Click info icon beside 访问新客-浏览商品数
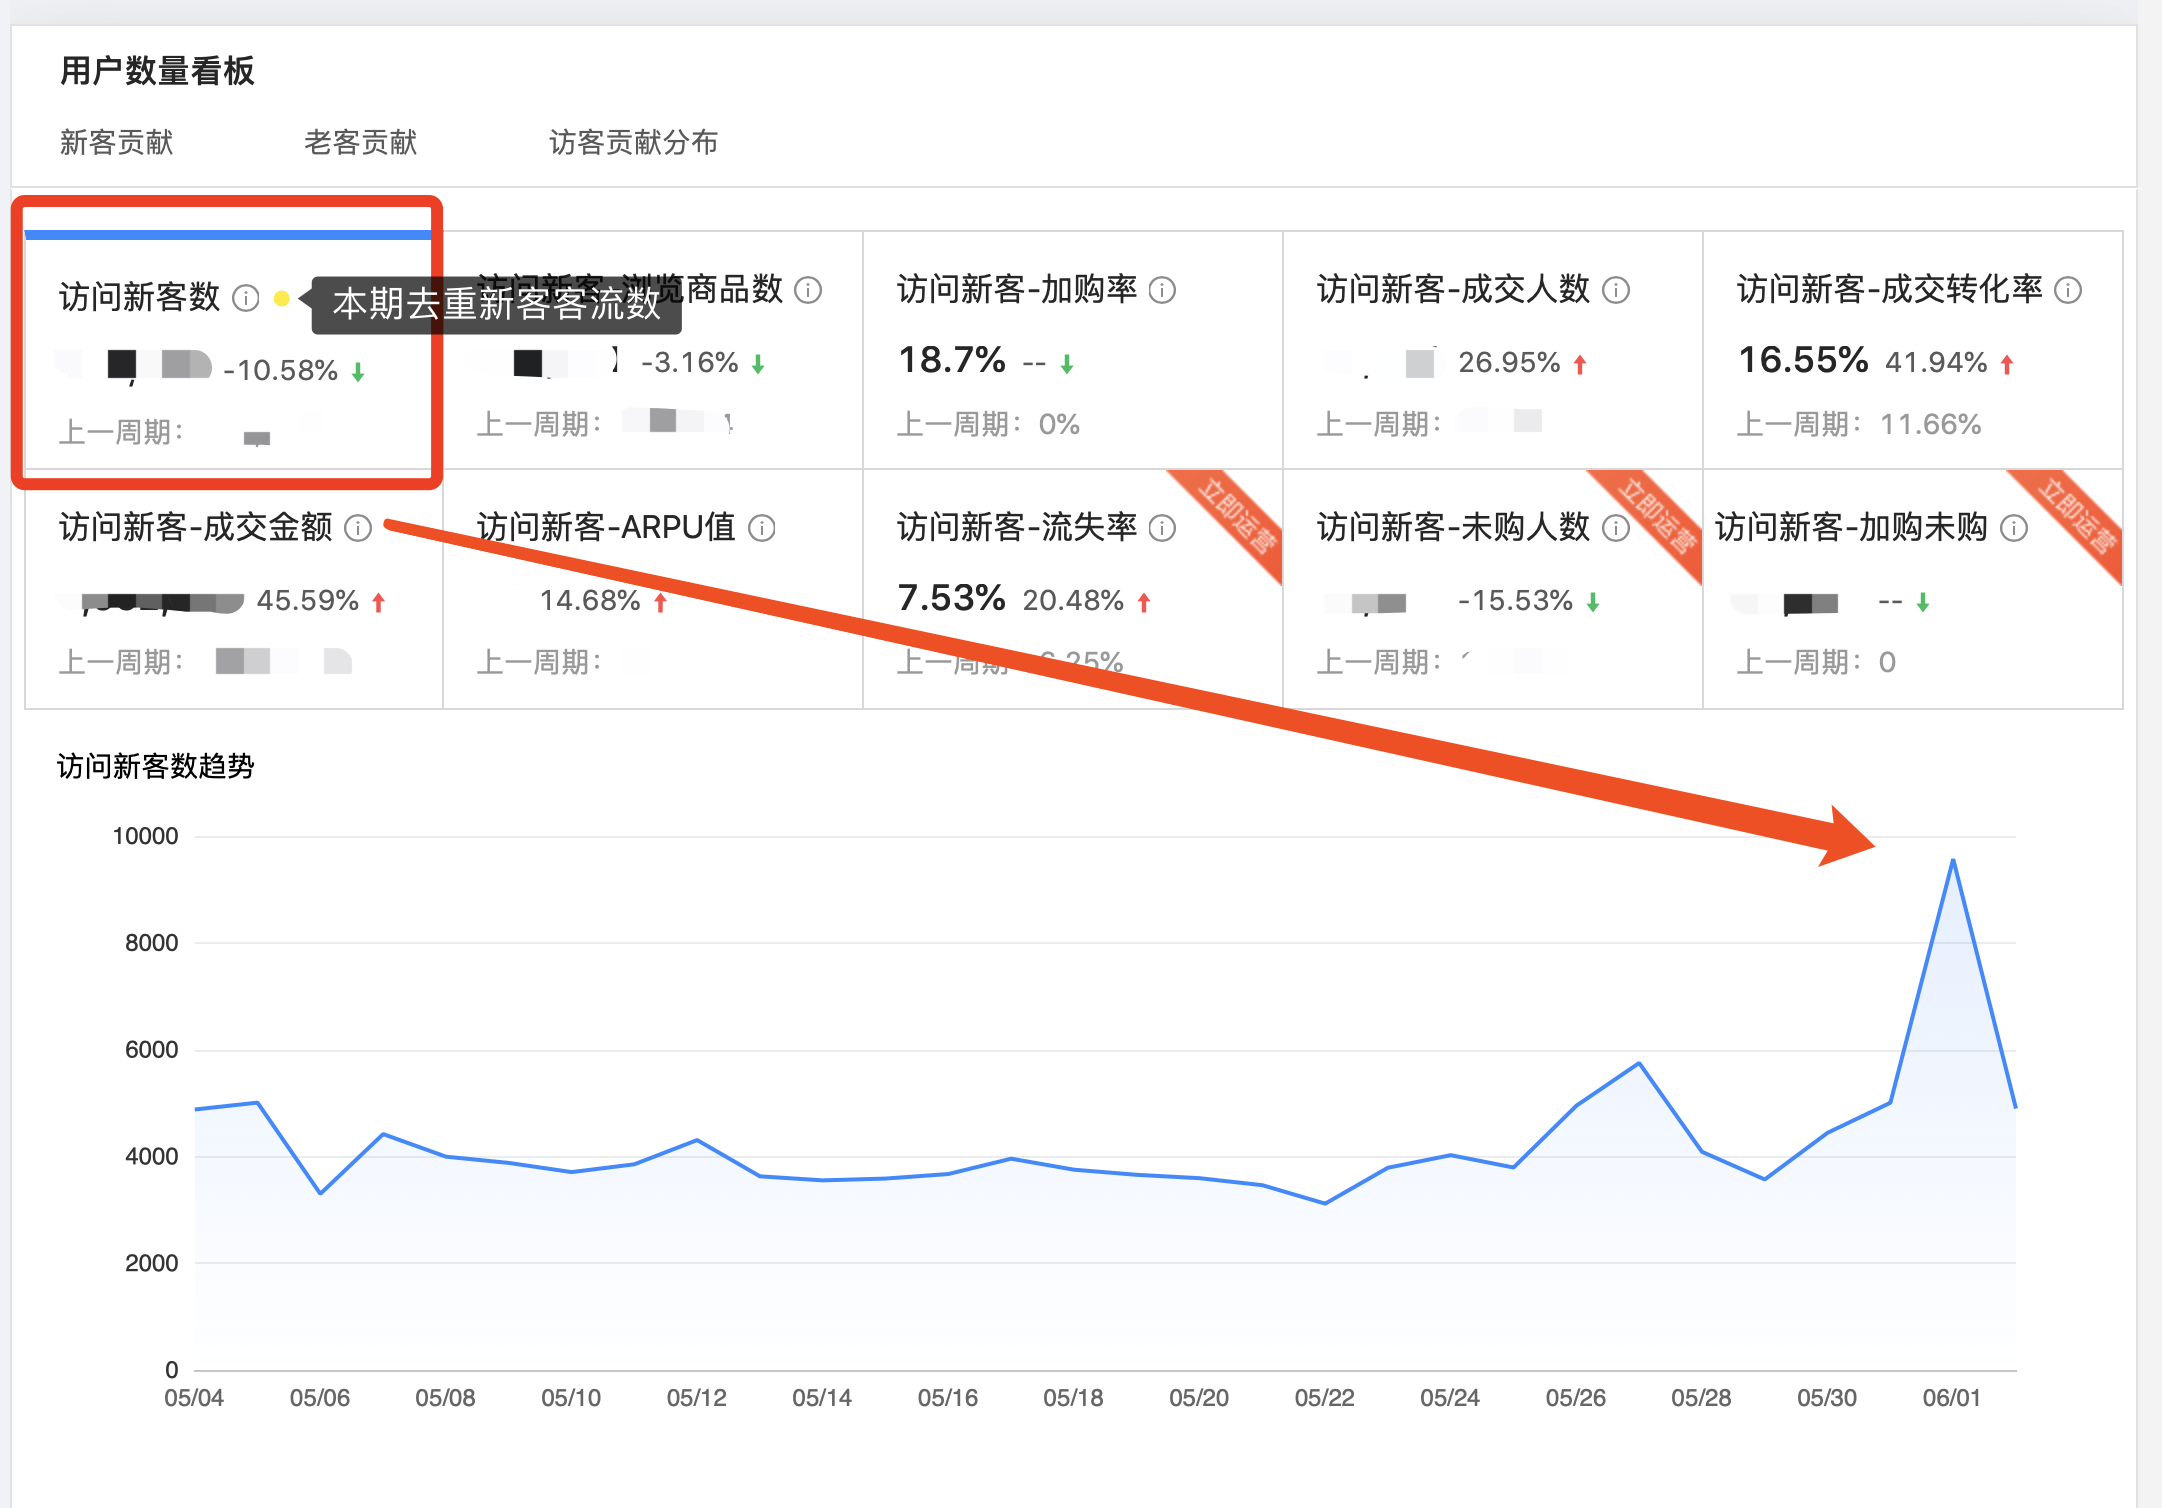2162x1508 pixels. click(808, 290)
